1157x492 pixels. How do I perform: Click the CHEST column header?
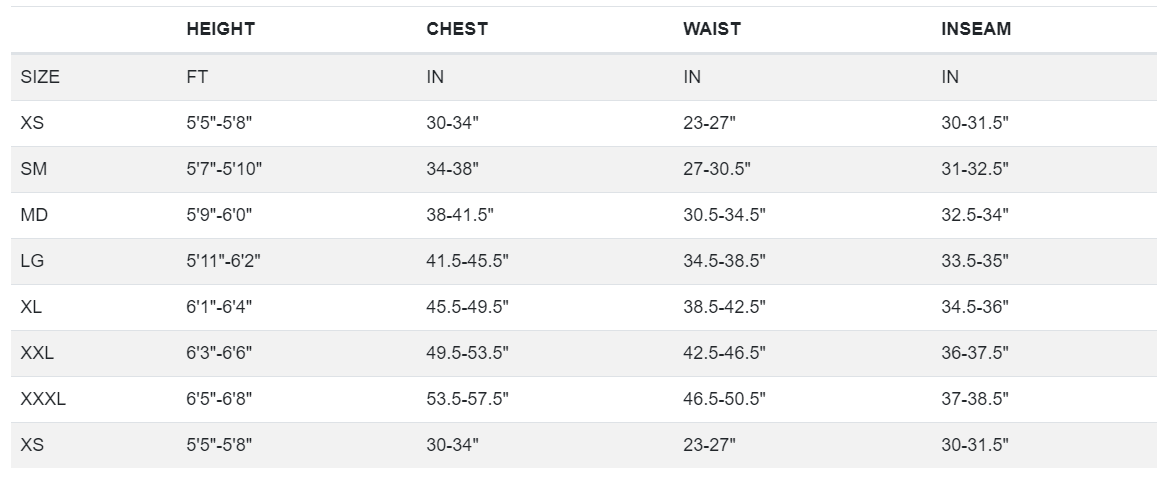click(457, 29)
